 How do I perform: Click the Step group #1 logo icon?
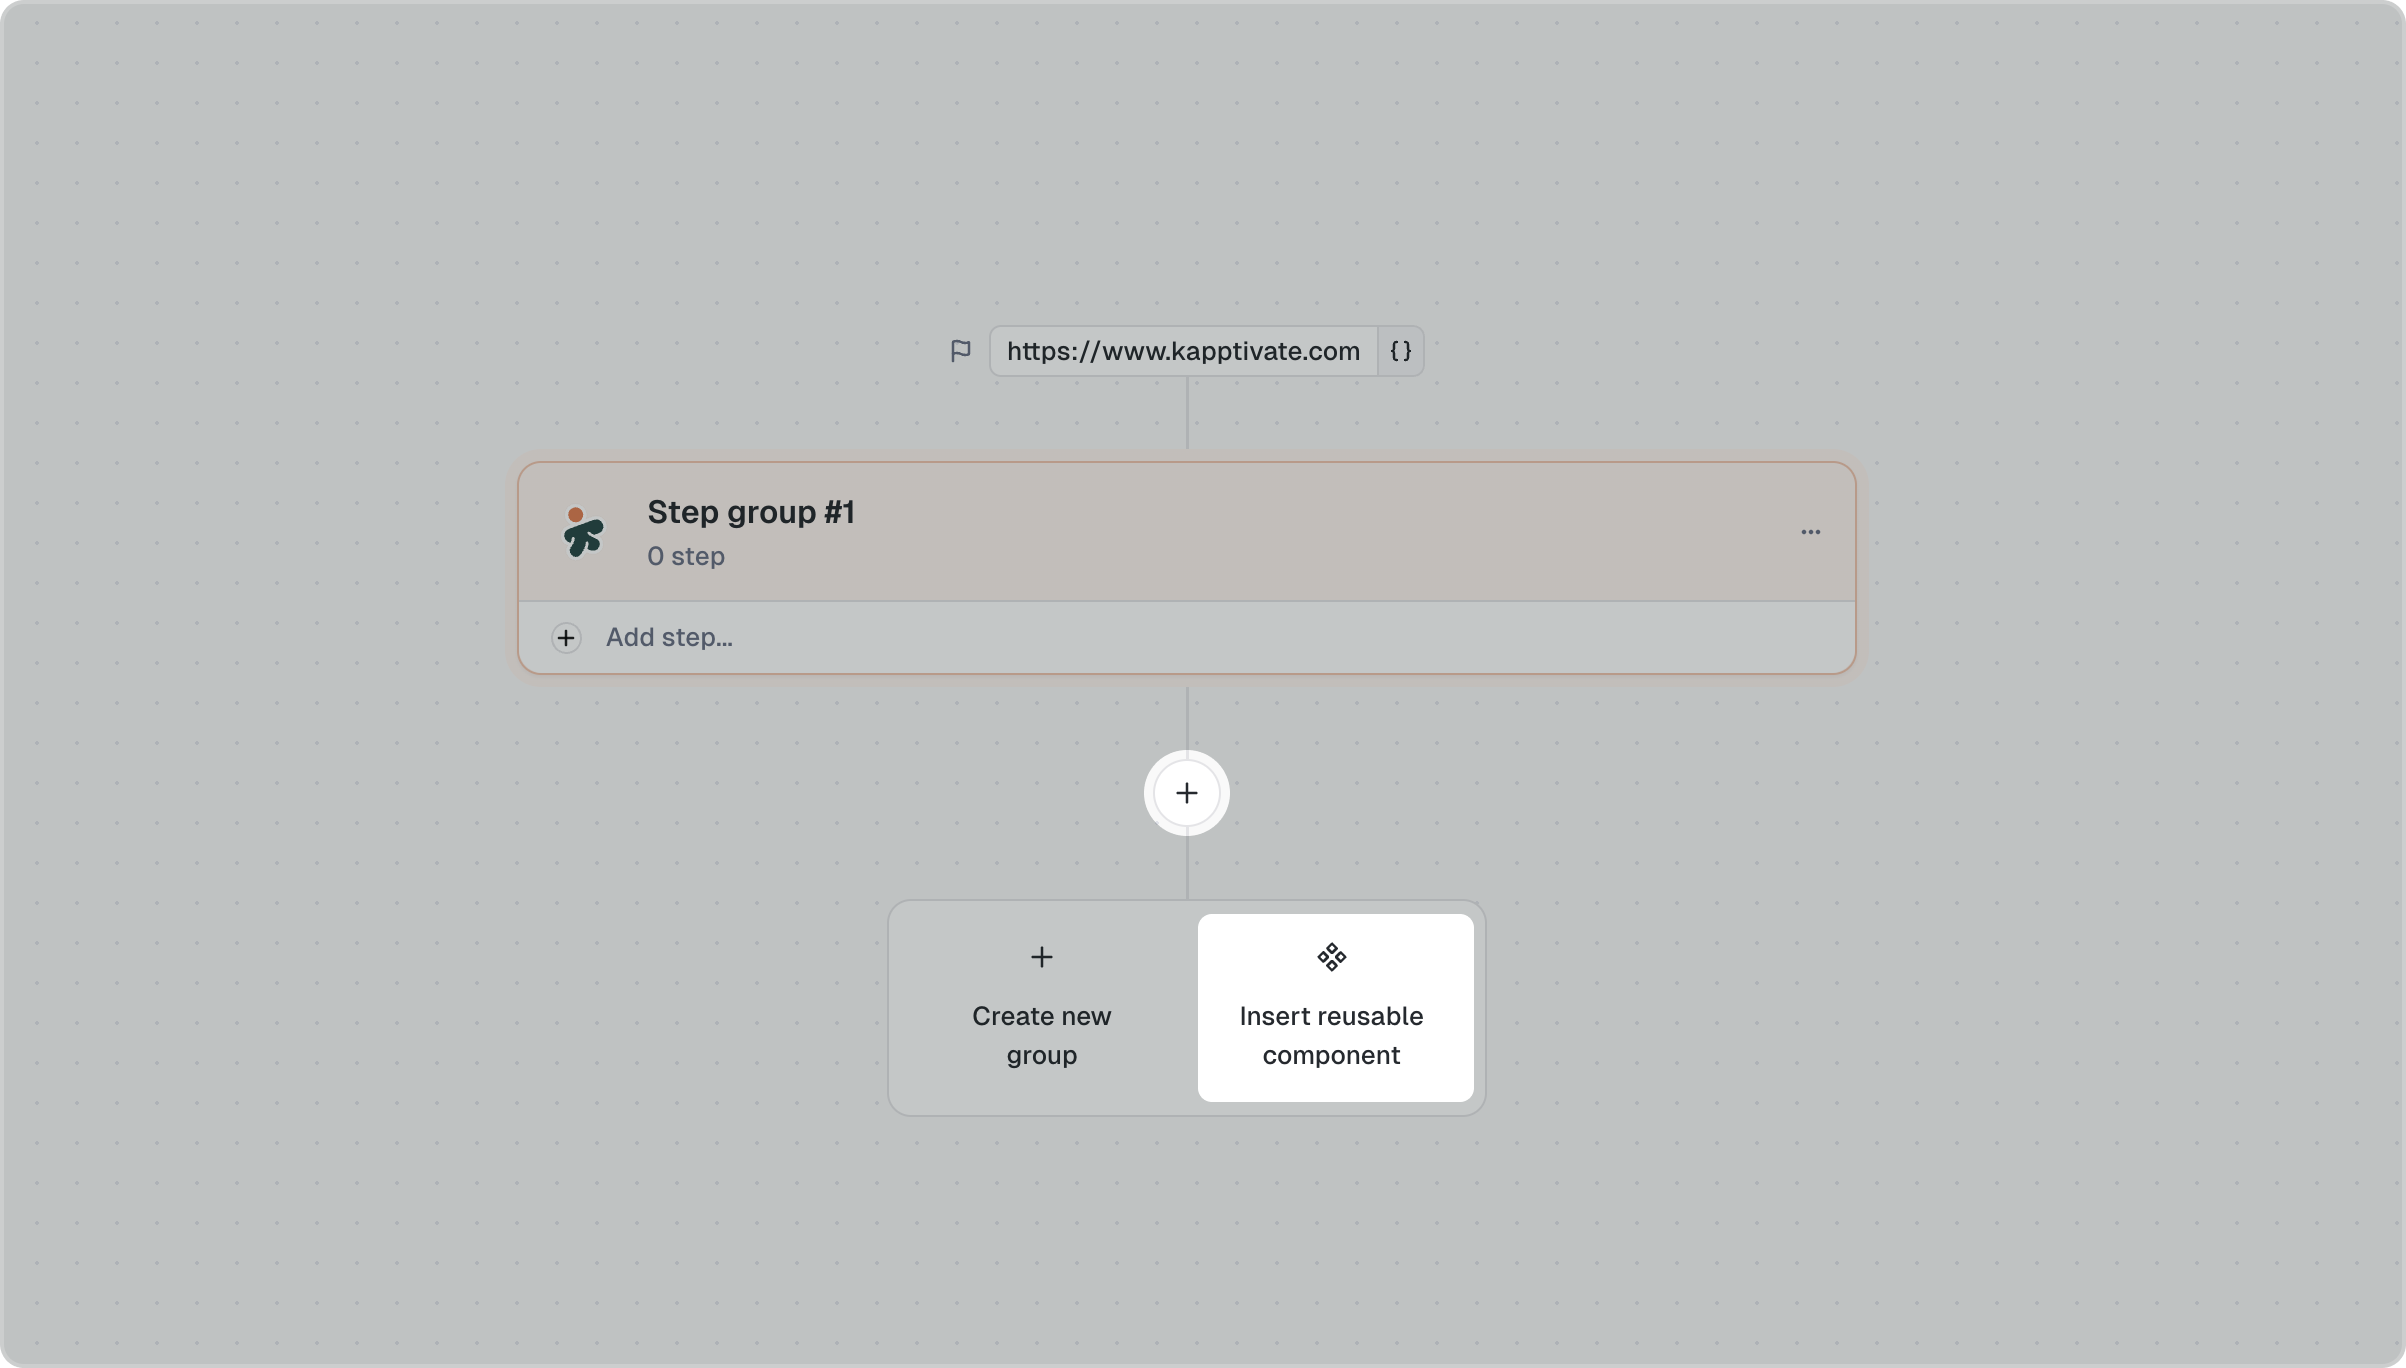tap(582, 532)
